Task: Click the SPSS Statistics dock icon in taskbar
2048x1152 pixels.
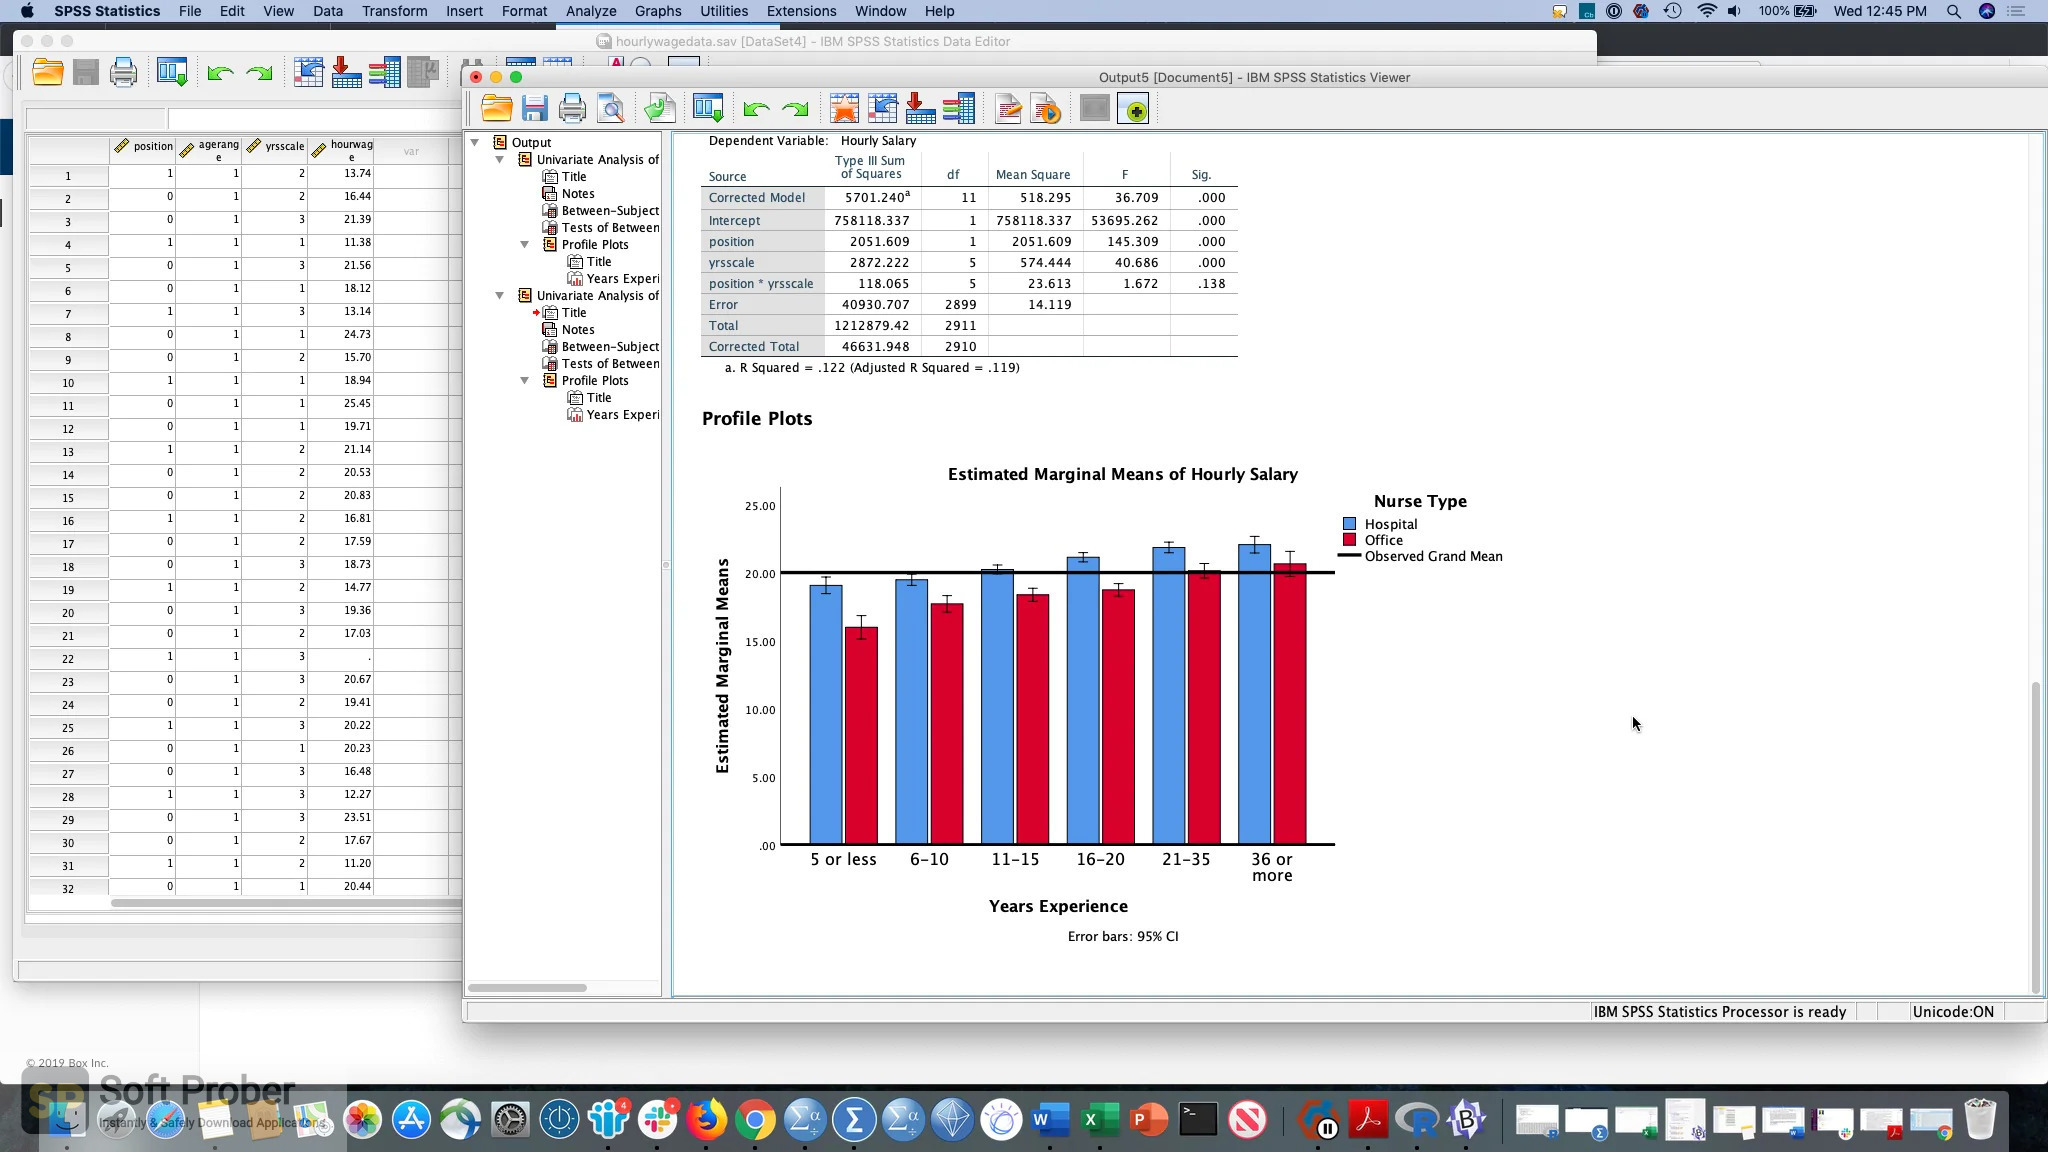Action: point(854,1118)
